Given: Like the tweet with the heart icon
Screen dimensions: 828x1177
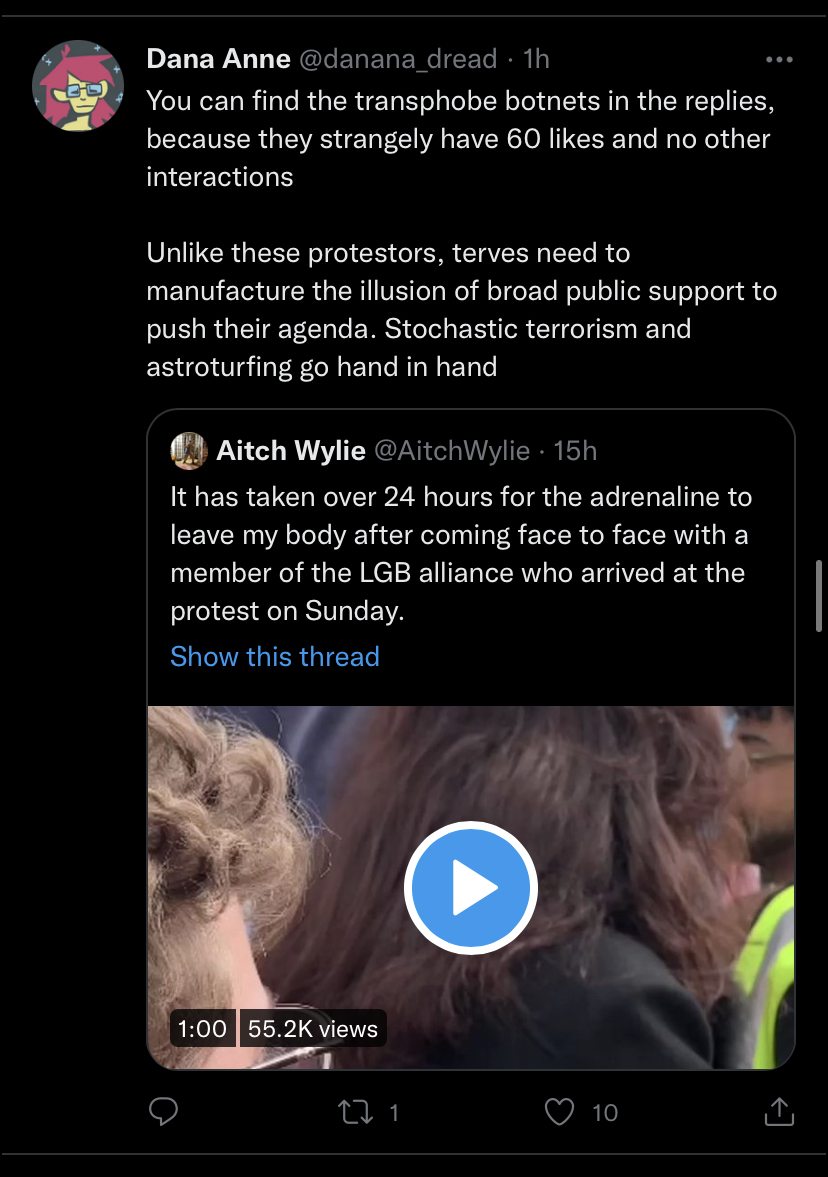Looking at the screenshot, I should (x=559, y=1112).
